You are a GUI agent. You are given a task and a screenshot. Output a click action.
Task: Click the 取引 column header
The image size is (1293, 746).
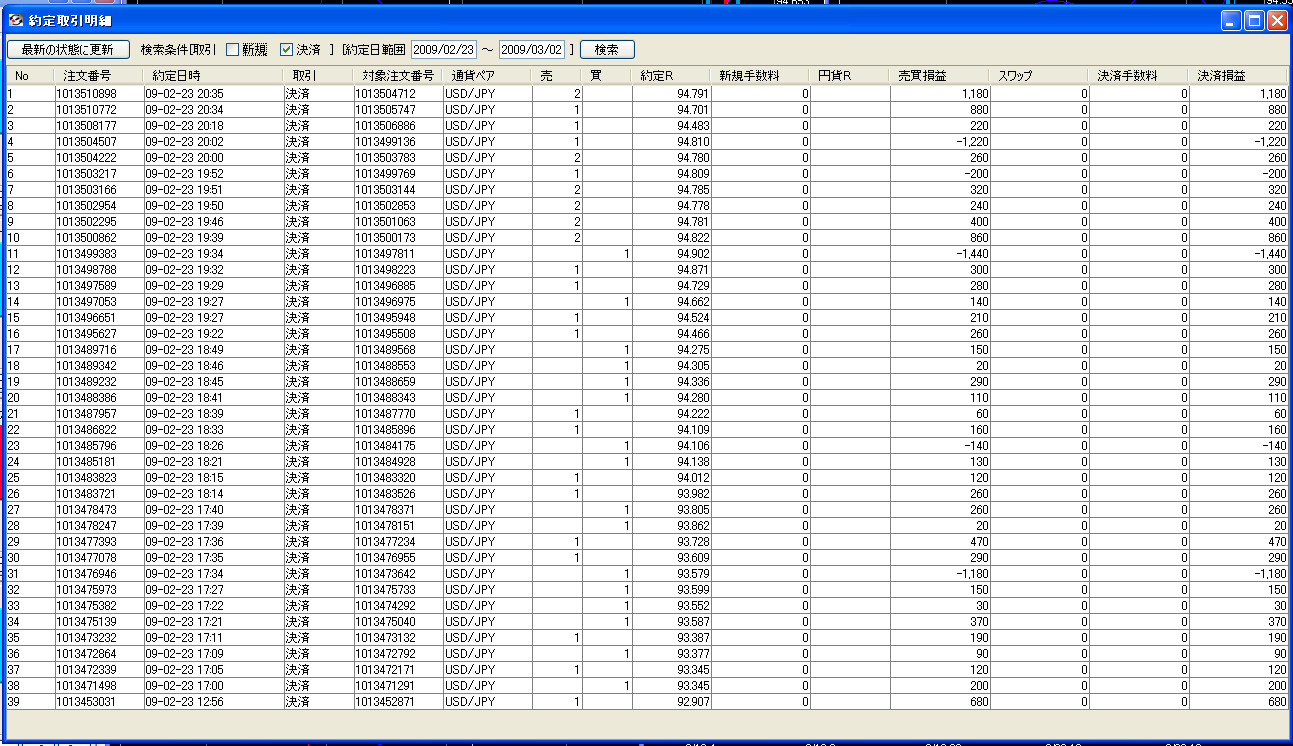318,76
